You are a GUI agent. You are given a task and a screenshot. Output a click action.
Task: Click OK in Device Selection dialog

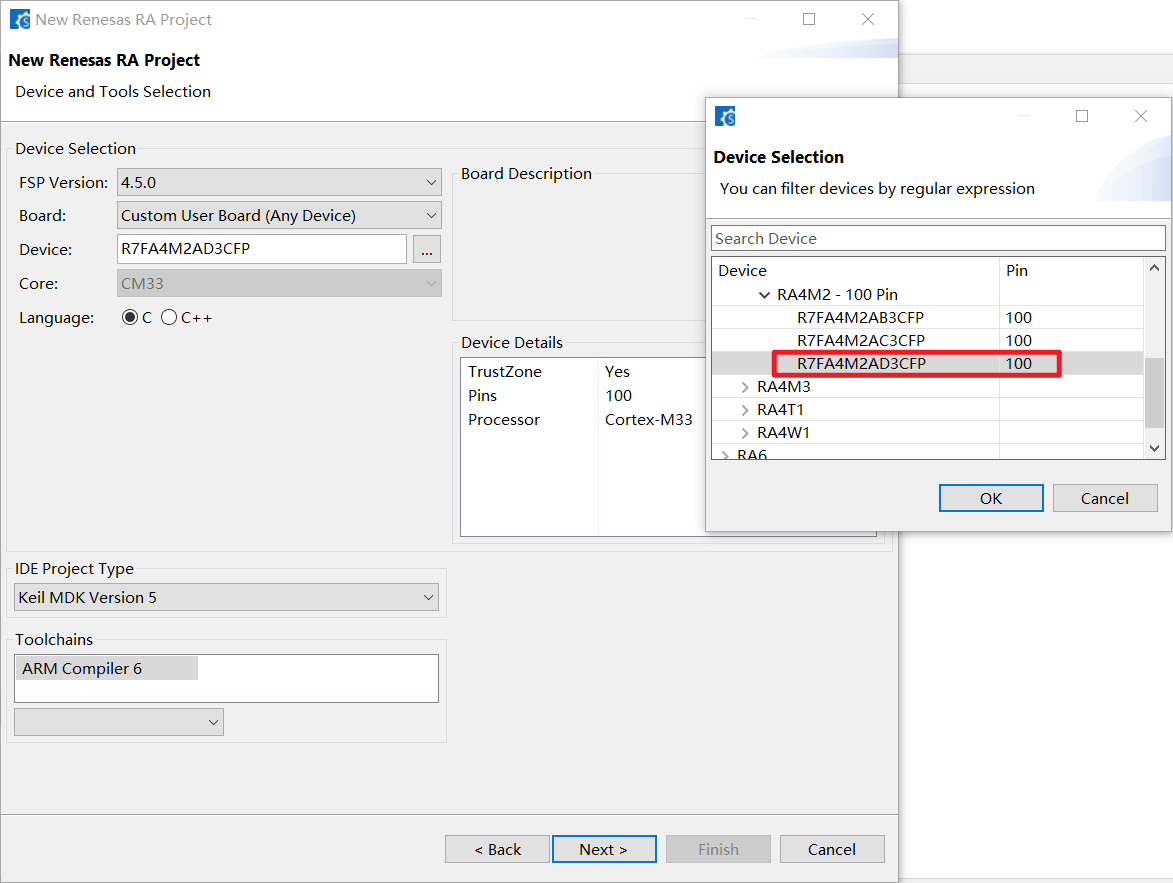pyautogui.click(x=991, y=498)
